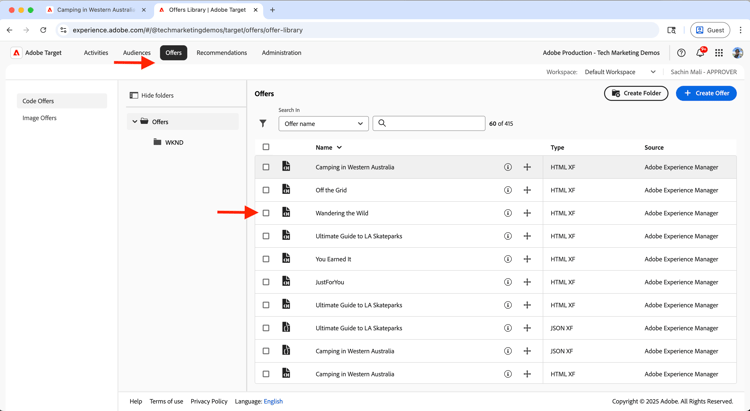Screen dimensions: 750x411
Task: Click the Create Offer button
Action: 706,93
